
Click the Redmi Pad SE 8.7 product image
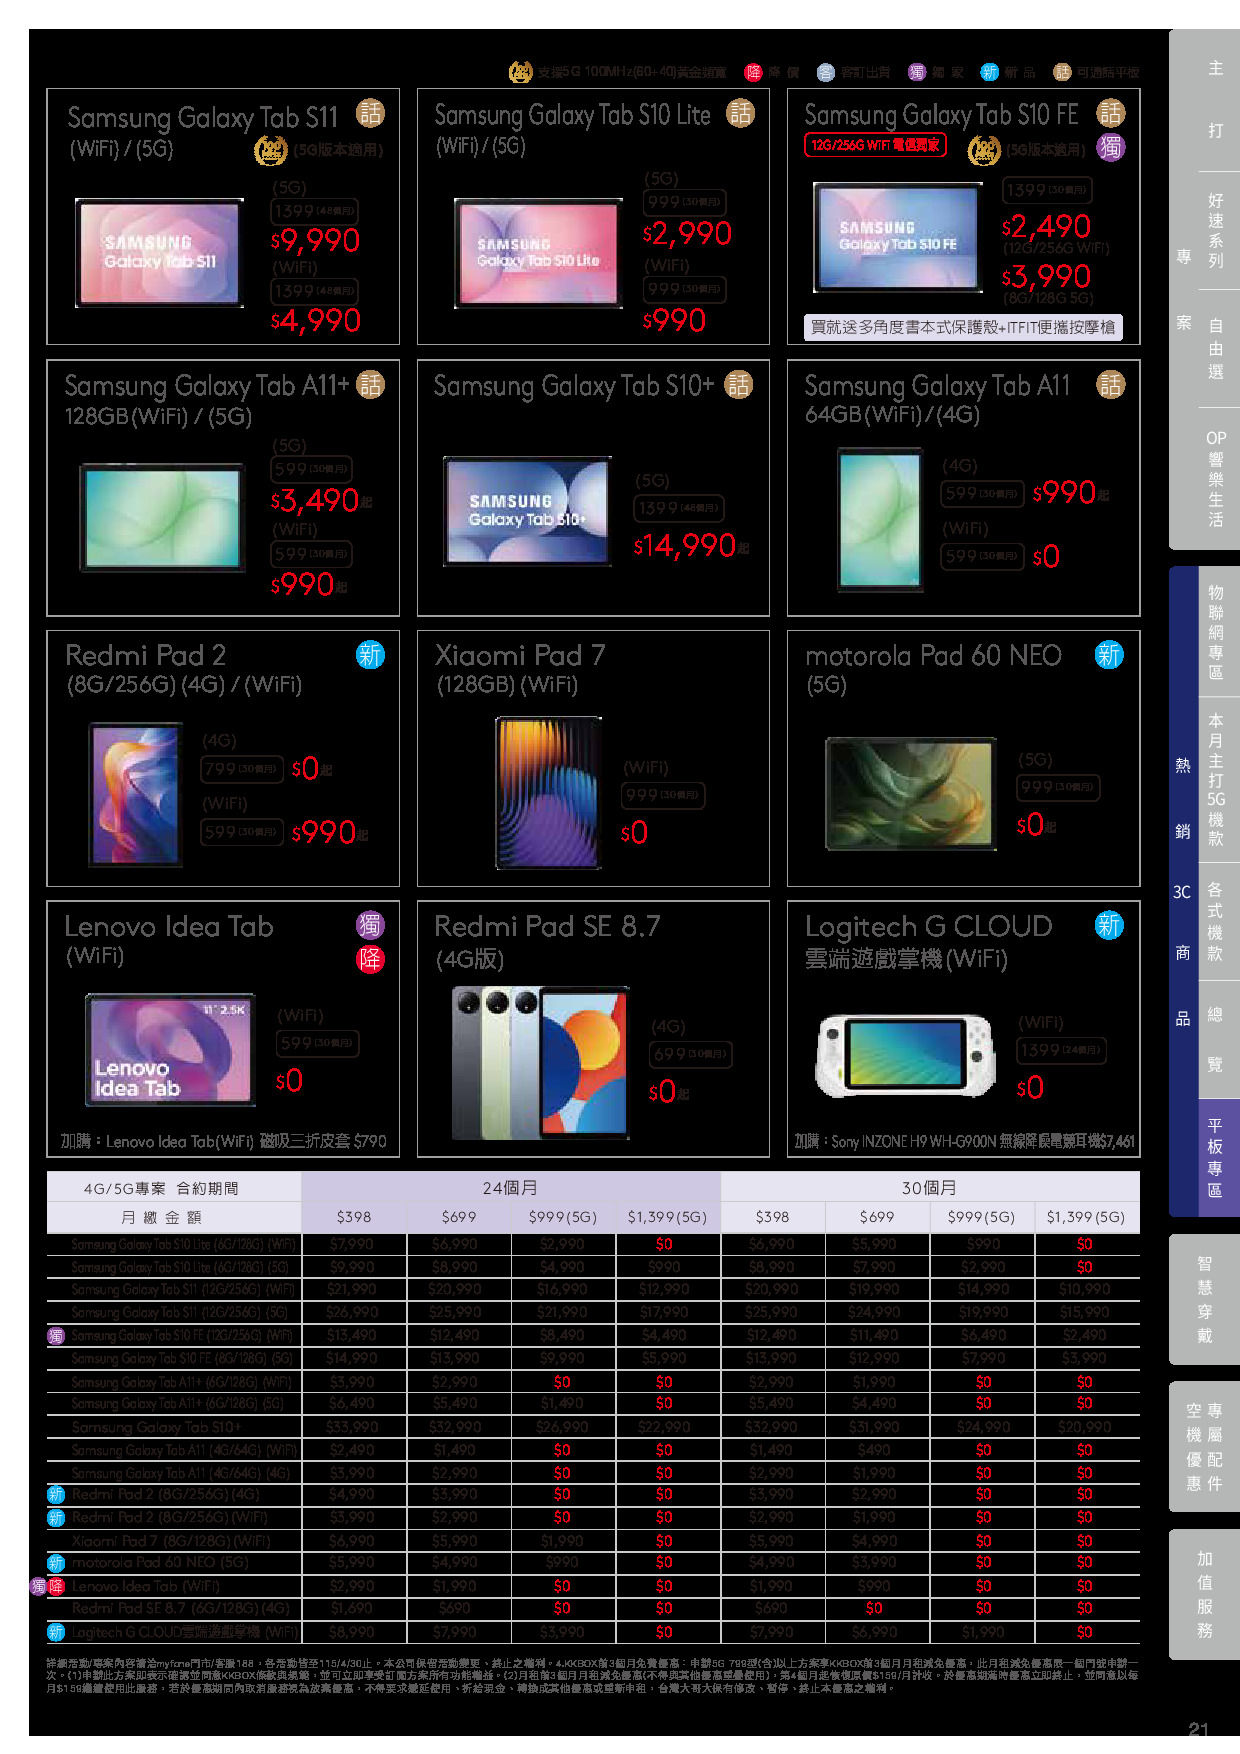(541, 1062)
